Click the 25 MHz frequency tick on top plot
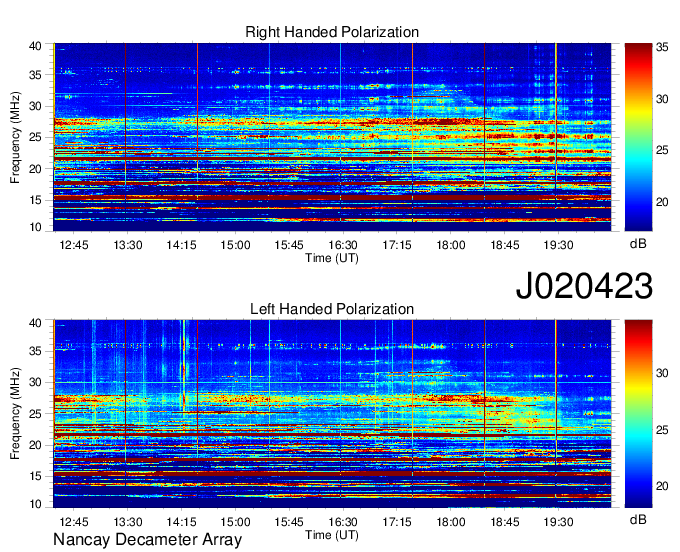Image resolution: width=680 pixels, height=552 pixels. (x=36, y=137)
